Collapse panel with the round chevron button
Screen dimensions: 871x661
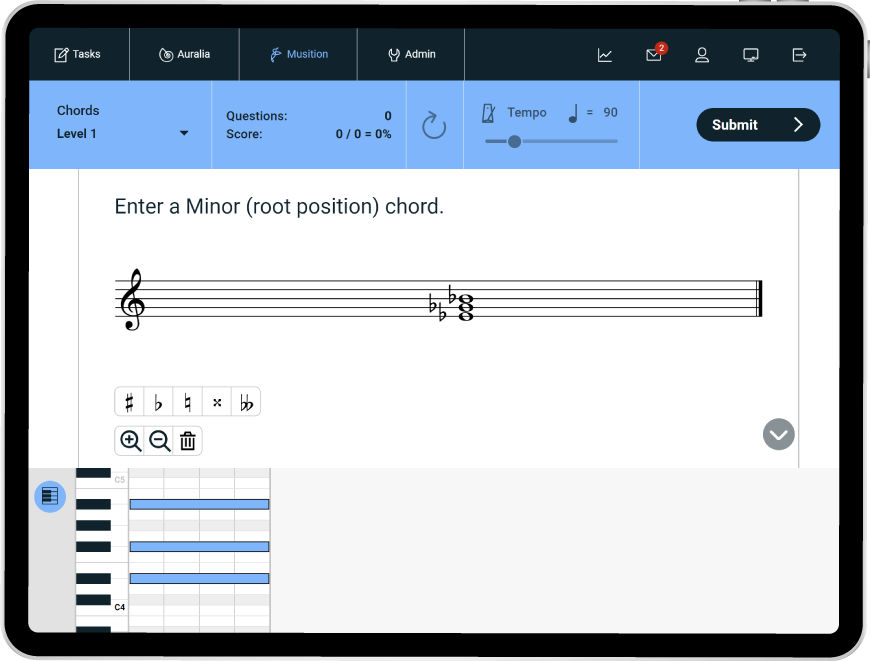(x=778, y=434)
